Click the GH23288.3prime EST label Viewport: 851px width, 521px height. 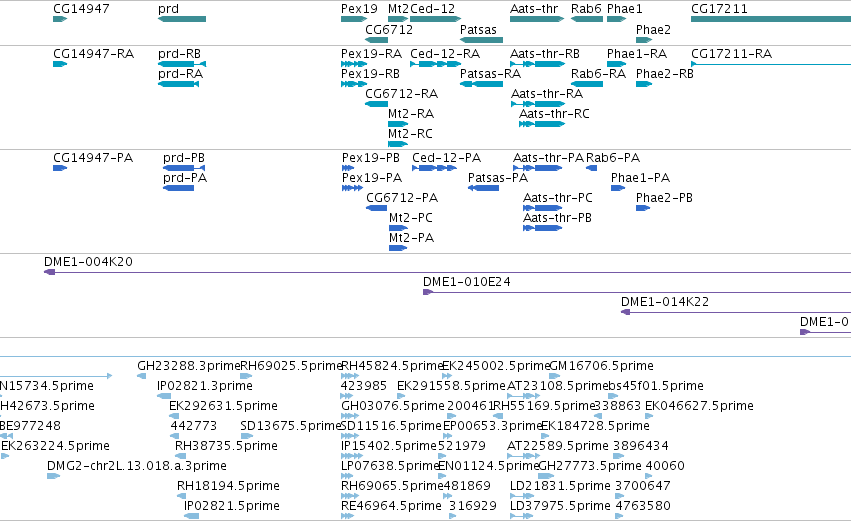click(x=188, y=366)
